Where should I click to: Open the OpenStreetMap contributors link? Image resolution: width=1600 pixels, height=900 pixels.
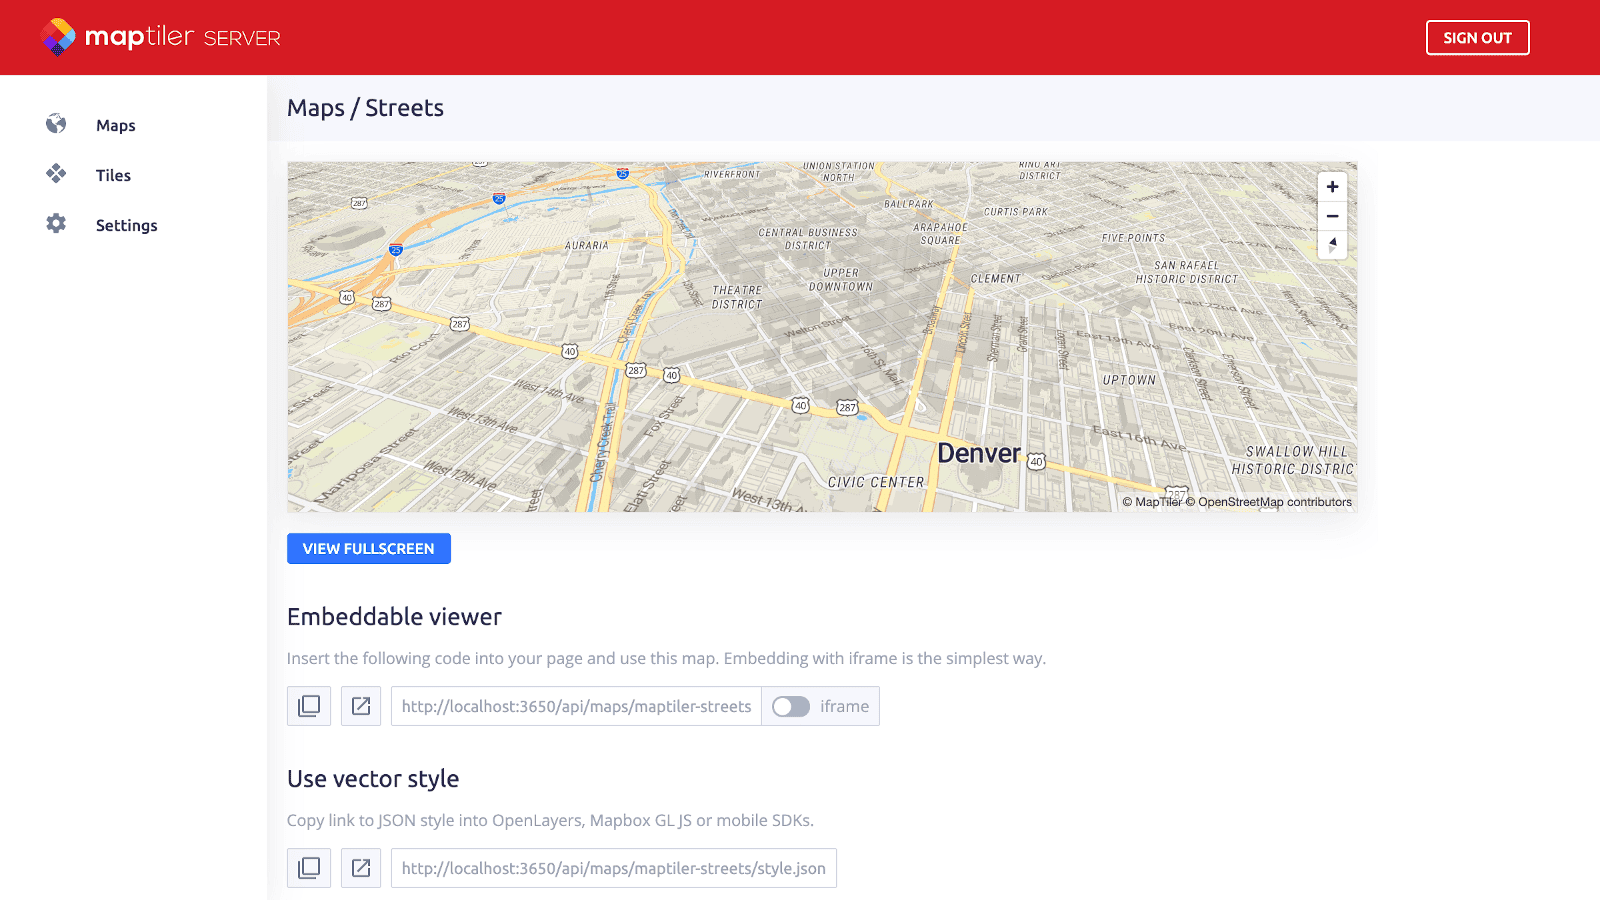1270,503
